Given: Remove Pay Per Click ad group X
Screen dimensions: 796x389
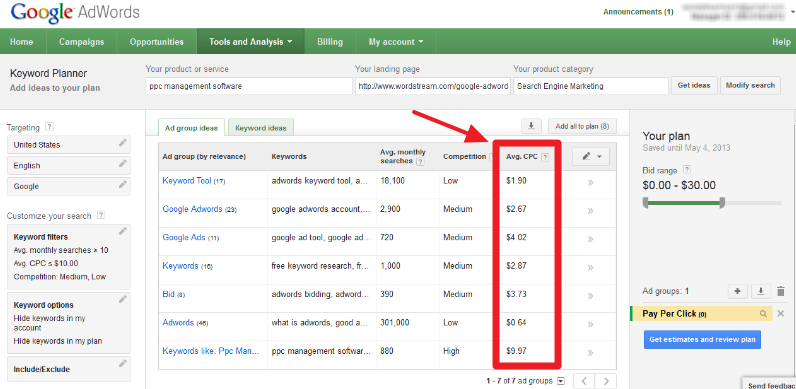Looking at the screenshot, I should (781, 314).
